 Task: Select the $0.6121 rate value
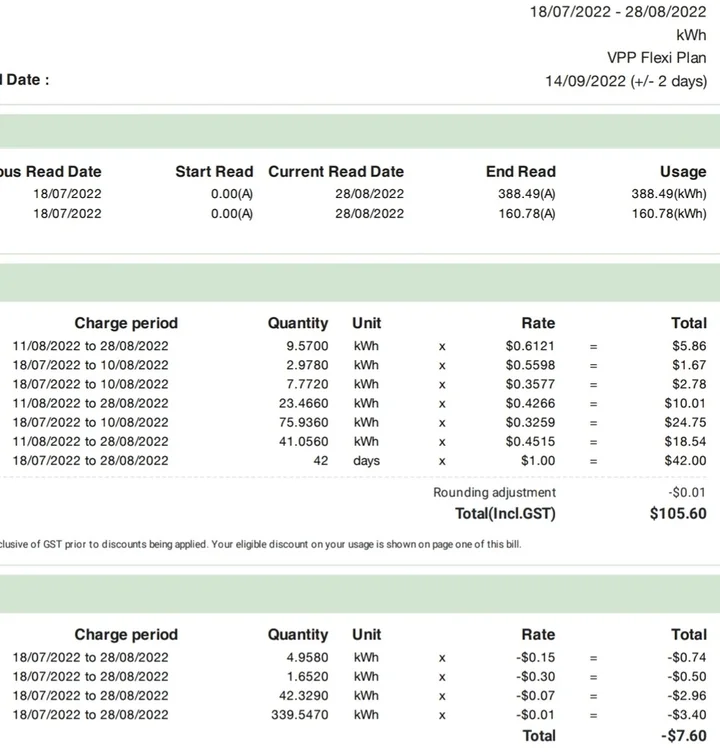530,346
